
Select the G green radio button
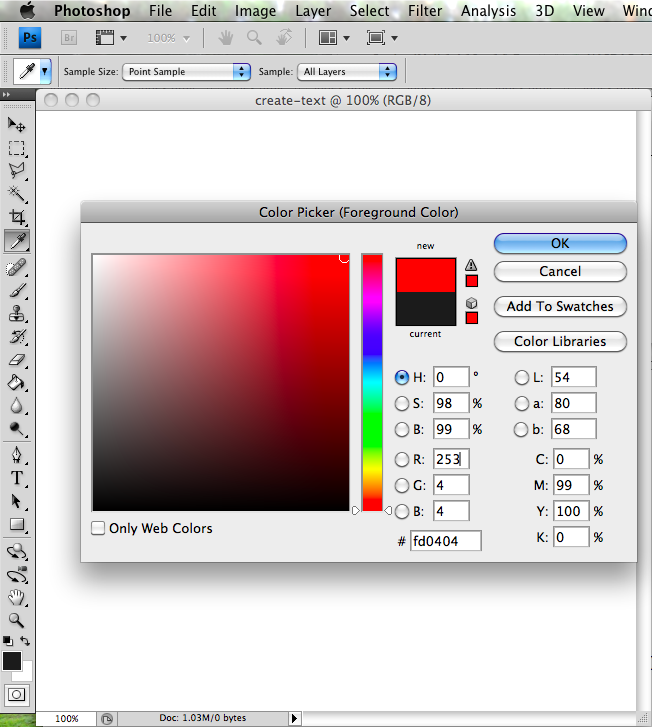(402, 485)
